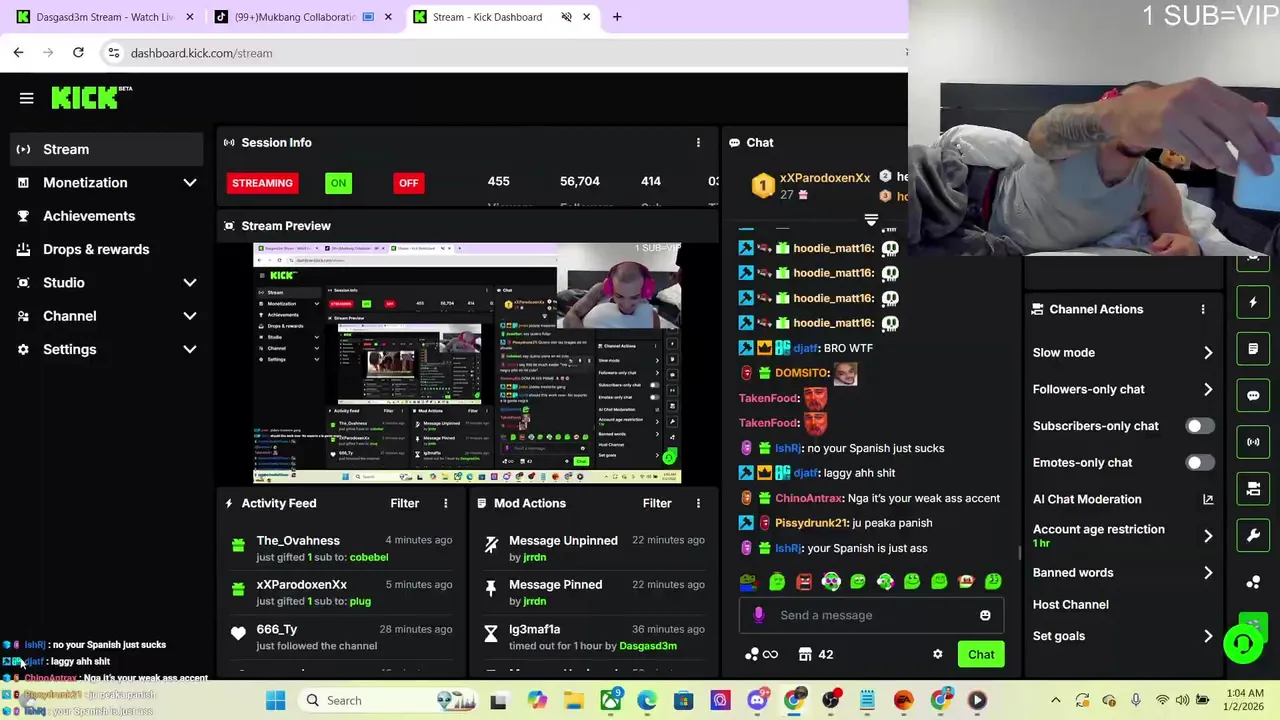The image size is (1280, 720).
Task: Open Mod Actions three-dot menu
Action: [x=698, y=503]
